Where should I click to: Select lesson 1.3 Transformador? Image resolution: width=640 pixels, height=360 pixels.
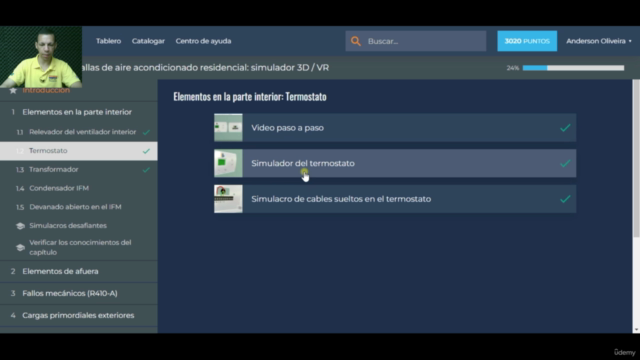coord(79,169)
